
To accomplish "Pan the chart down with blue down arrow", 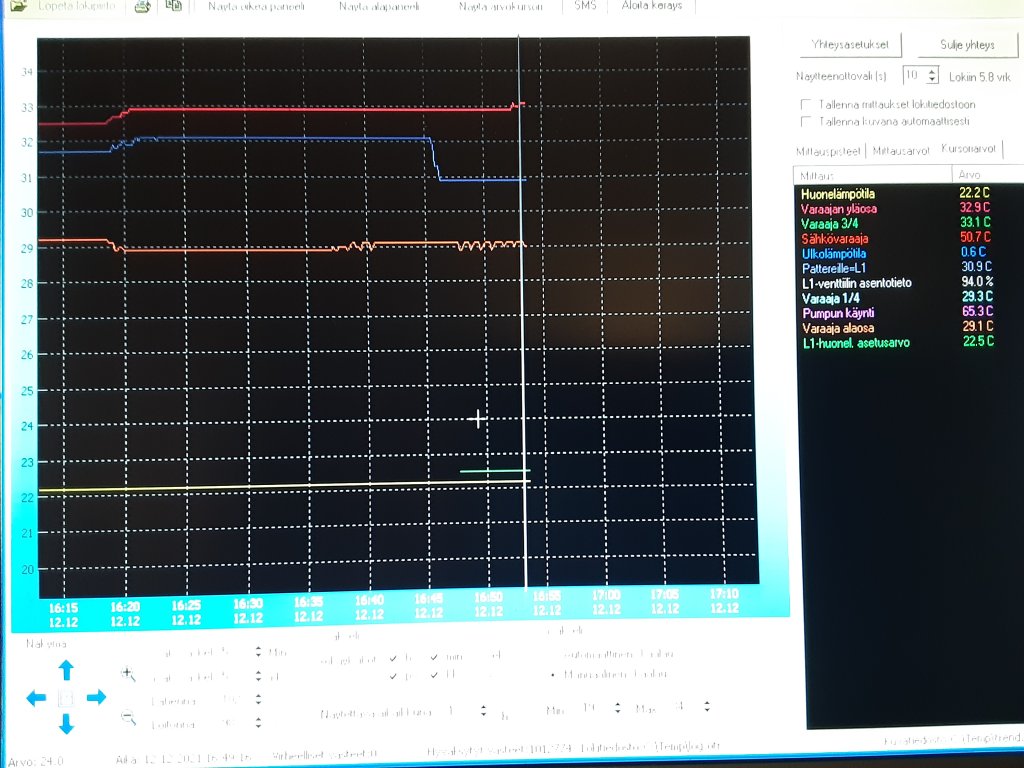I will tap(66, 723).
